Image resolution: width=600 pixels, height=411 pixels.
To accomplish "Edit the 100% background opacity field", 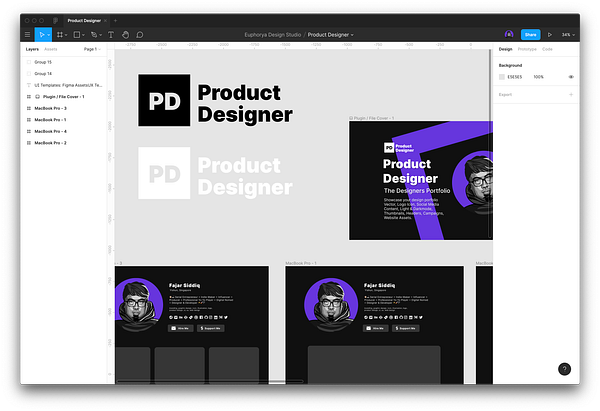I will coord(538,77).
